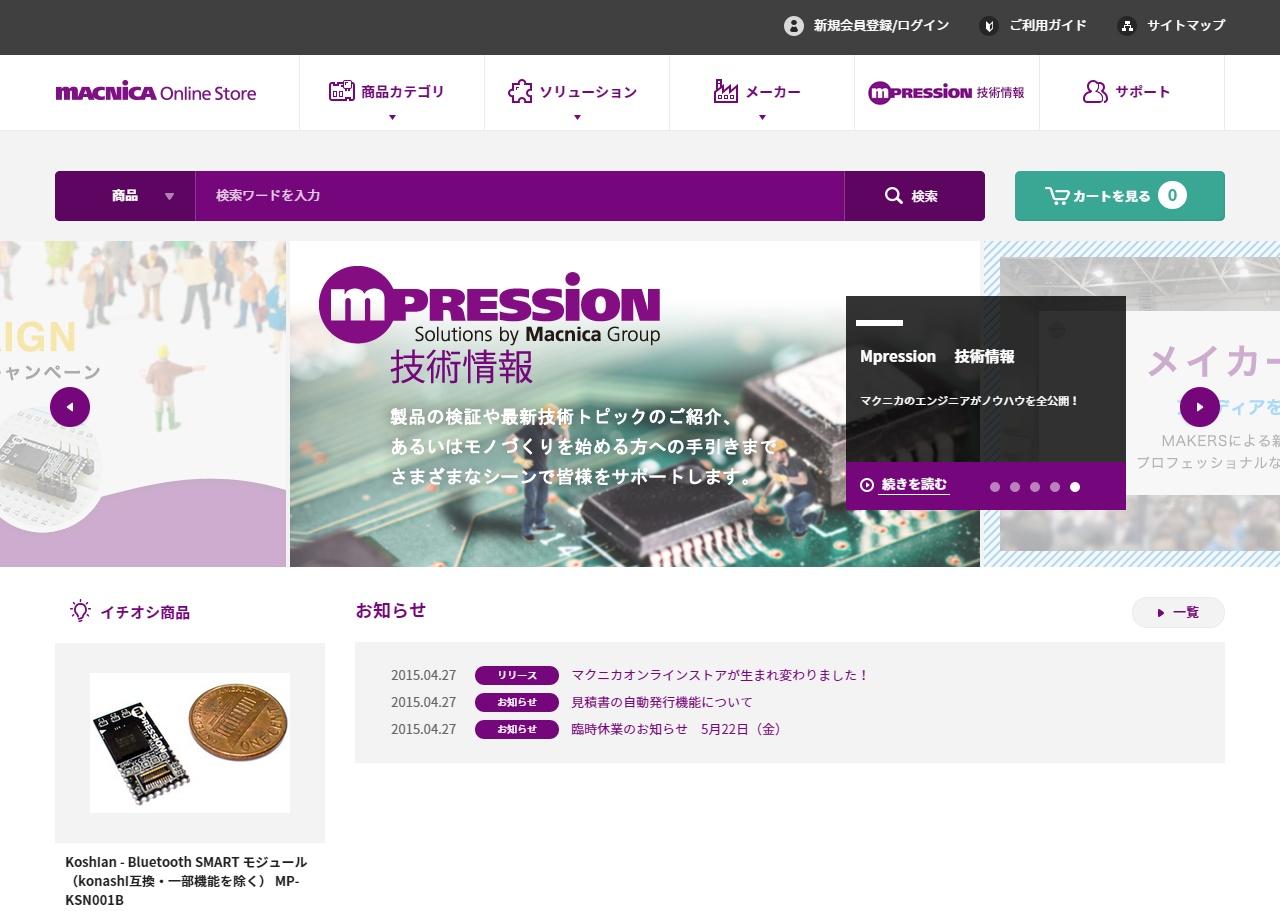1280x911 pixels.
Task: Click the product category circuit icon
Action: pyautogui.click(x=342, y=91)
